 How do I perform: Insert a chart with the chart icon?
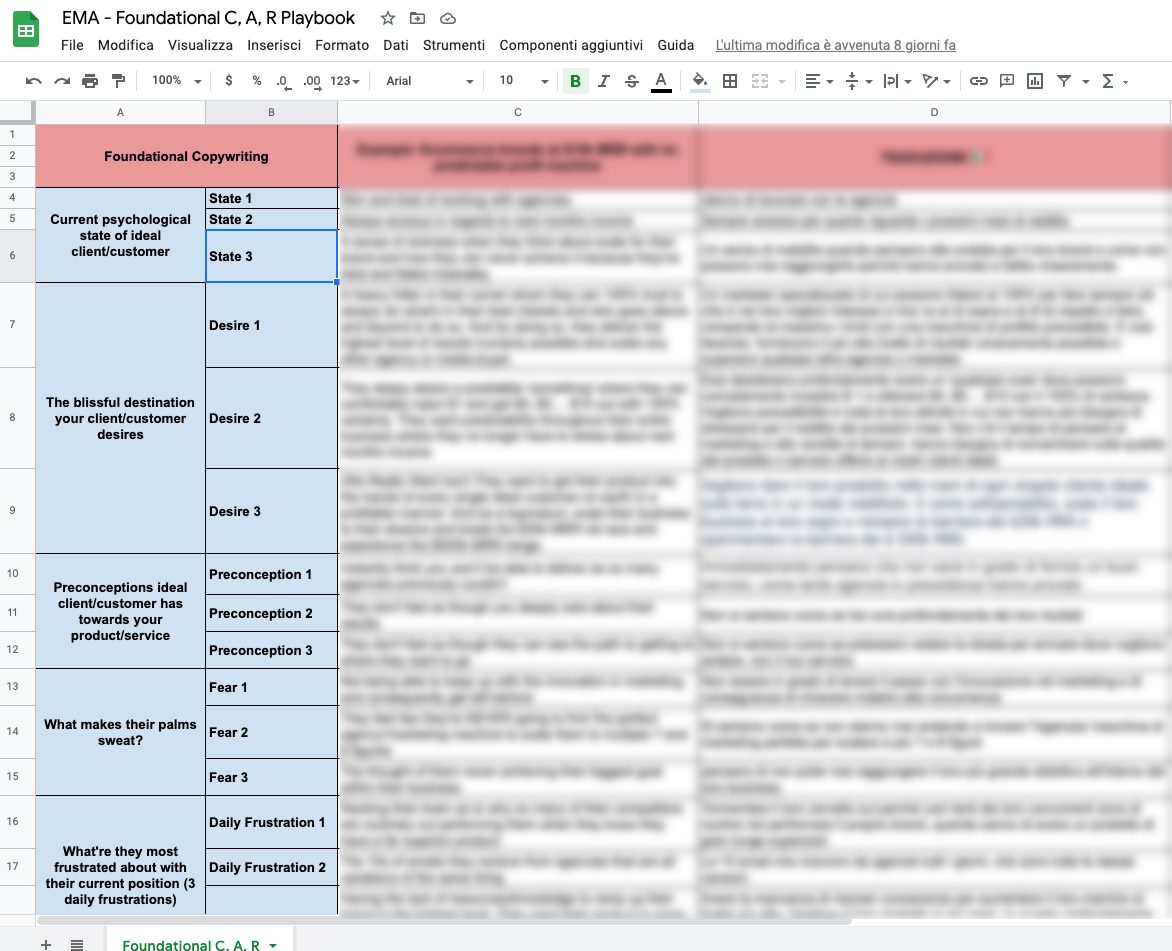pyautogui.click(x=1035, y=81)
